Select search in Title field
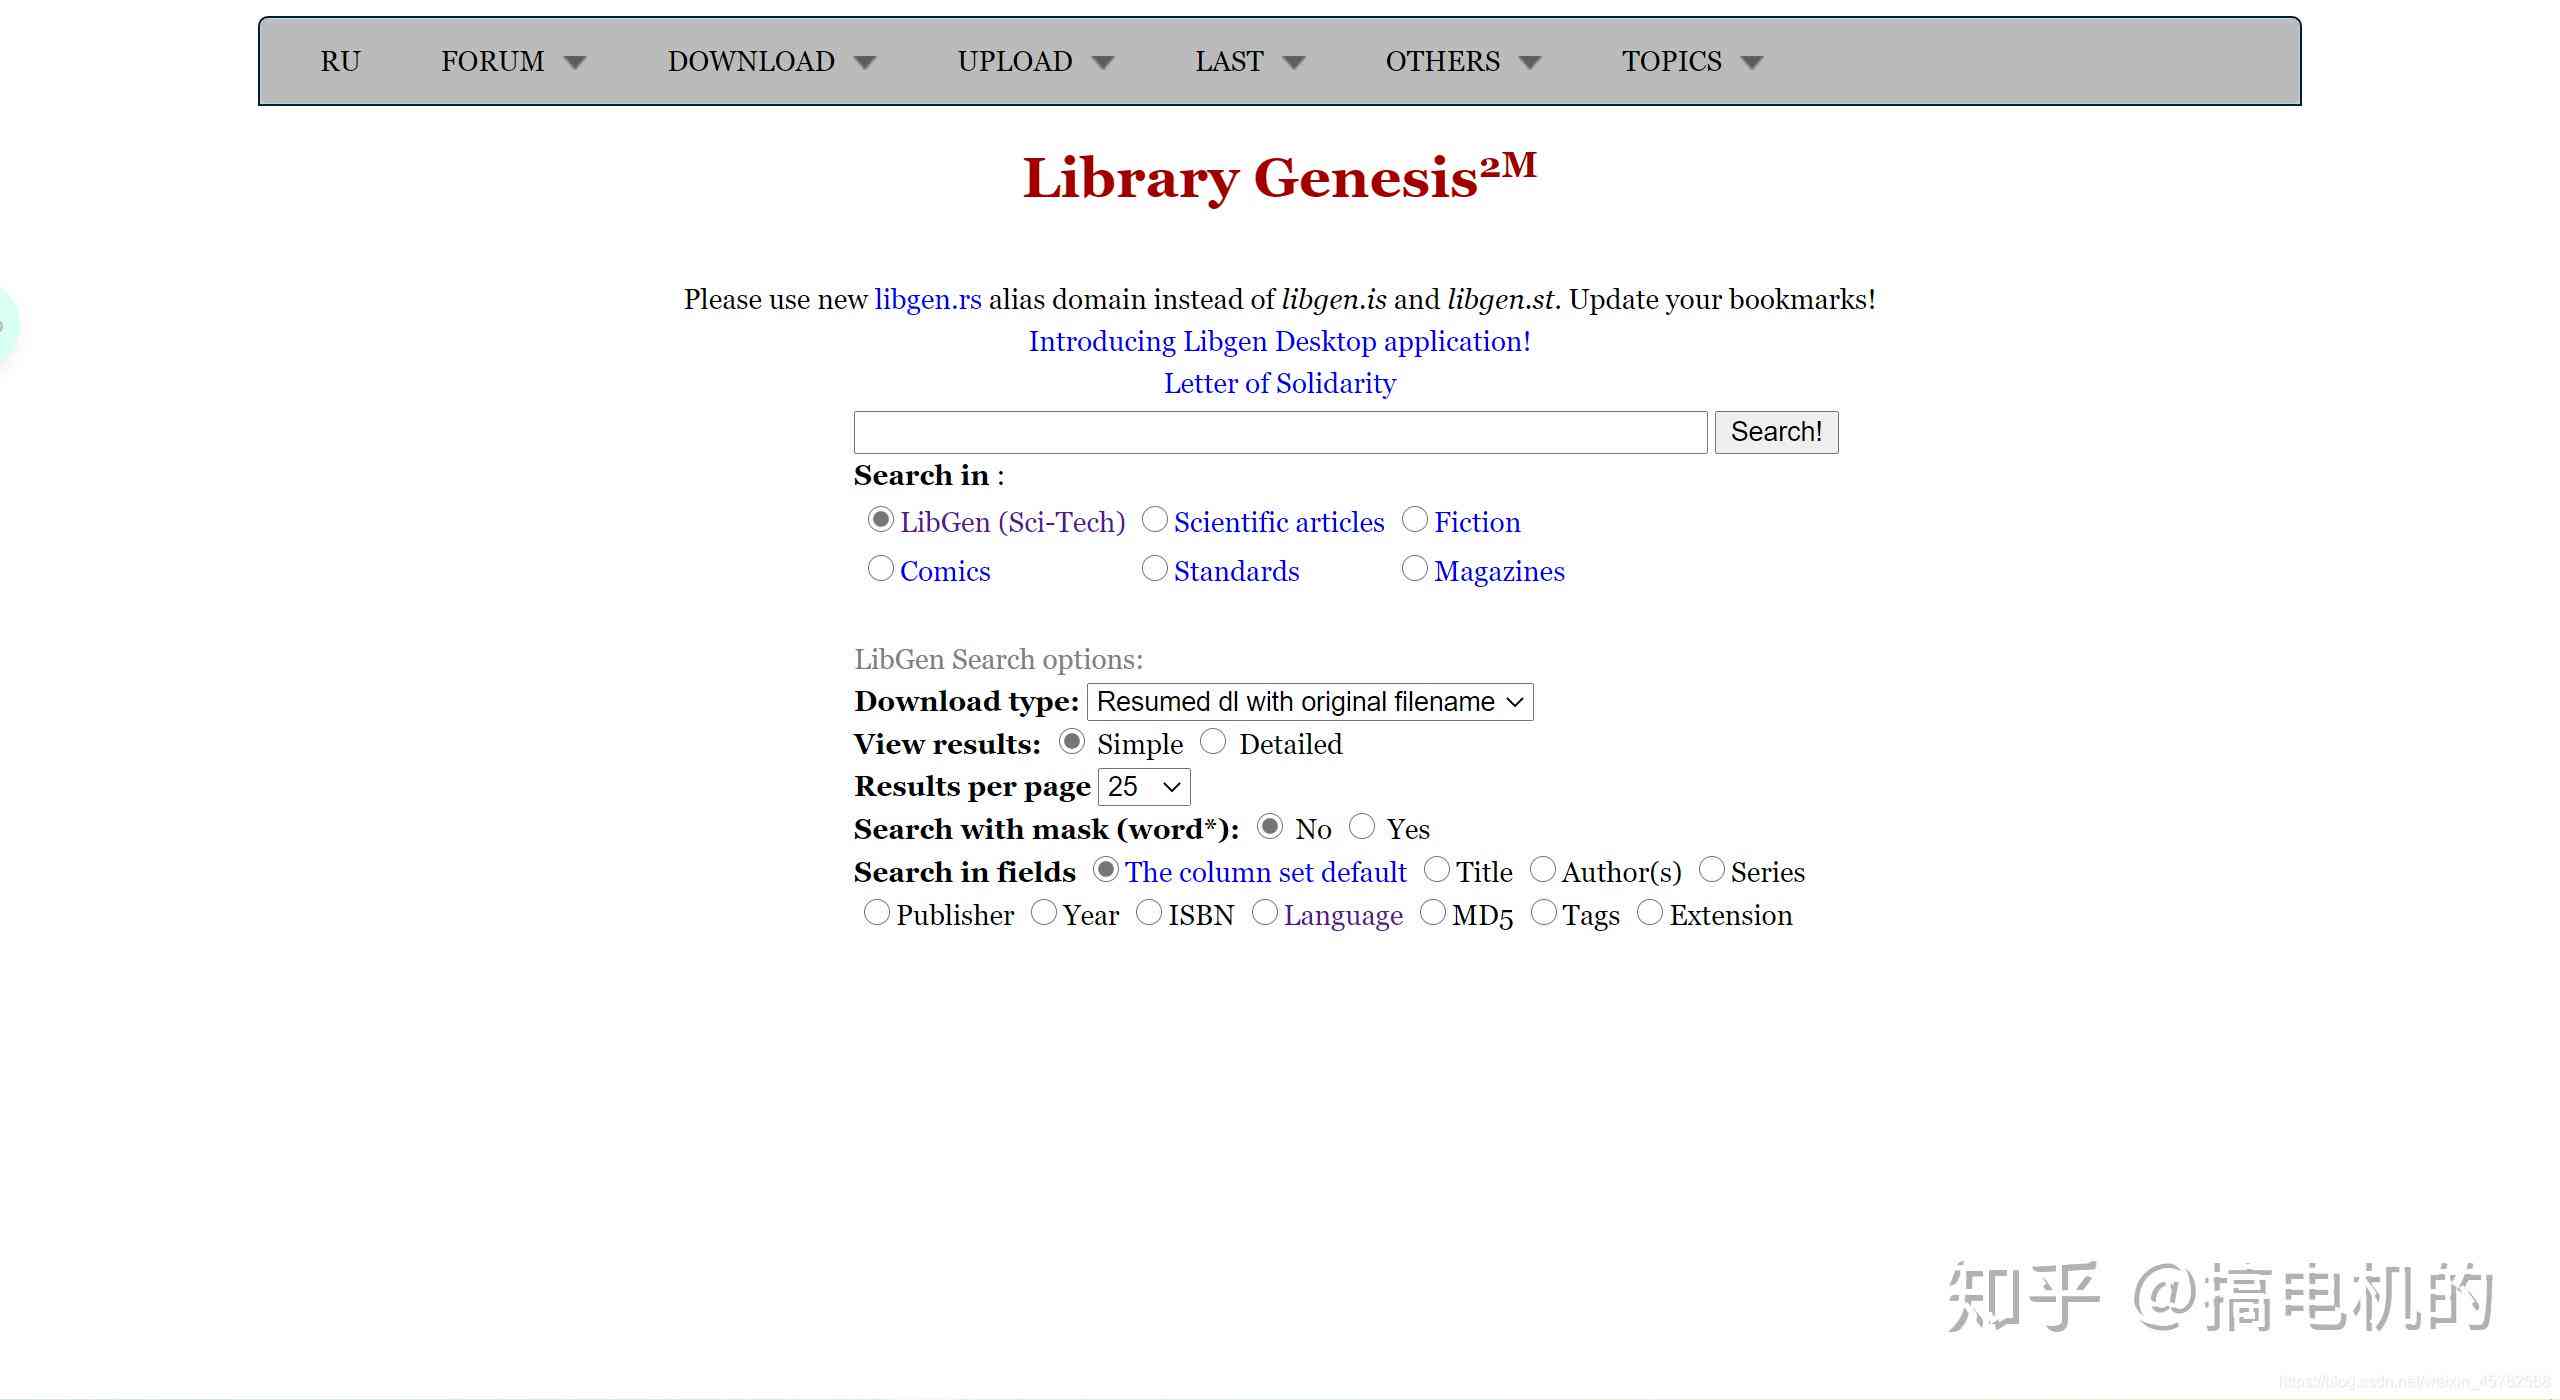Image resolution: width=2560 pixels, height=1400 pixels. tap(1434, 871)
